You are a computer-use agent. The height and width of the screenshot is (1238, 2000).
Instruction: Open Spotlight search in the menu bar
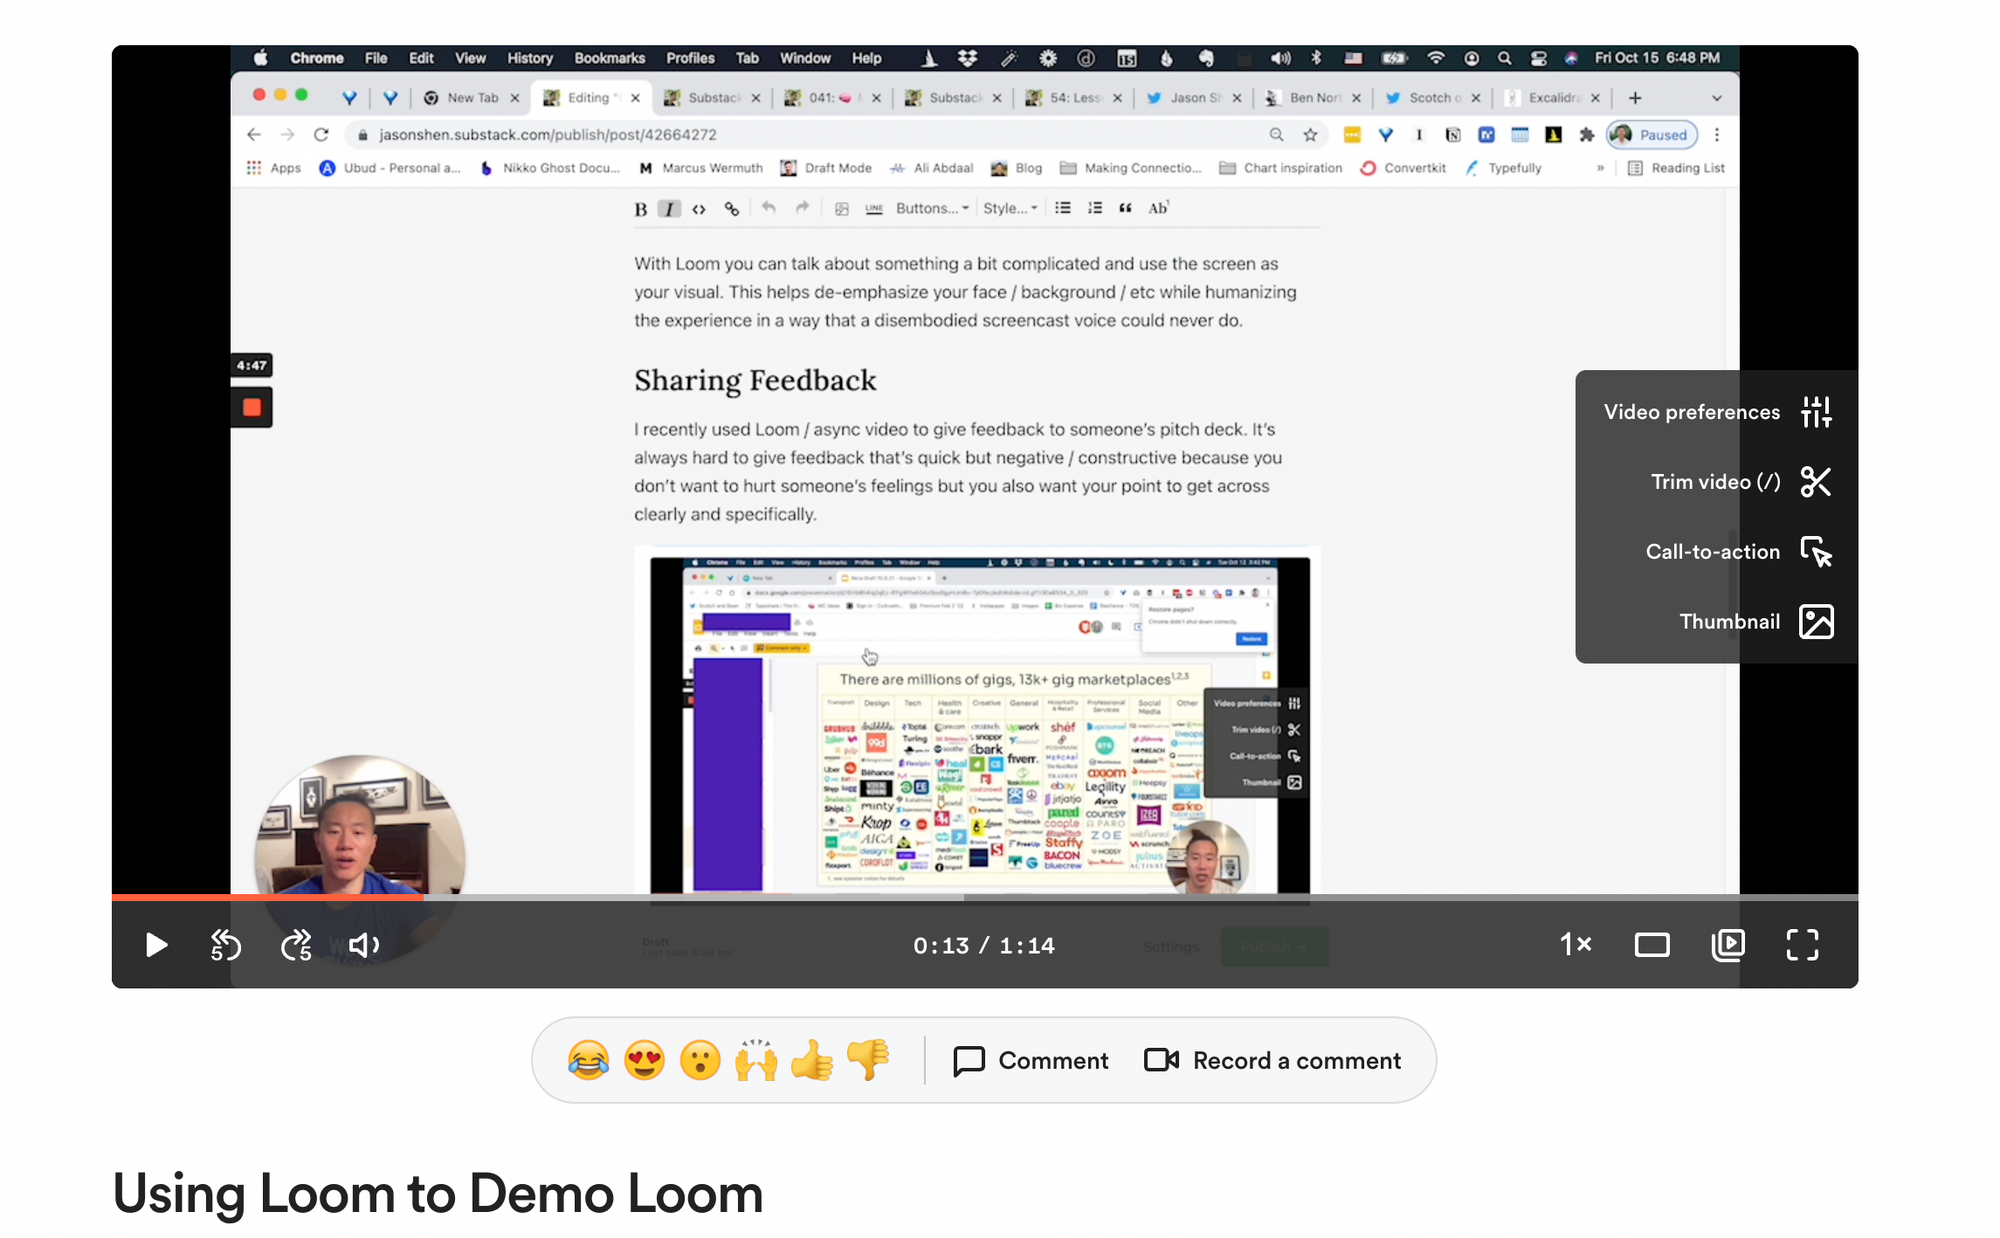coord(1504,58)
